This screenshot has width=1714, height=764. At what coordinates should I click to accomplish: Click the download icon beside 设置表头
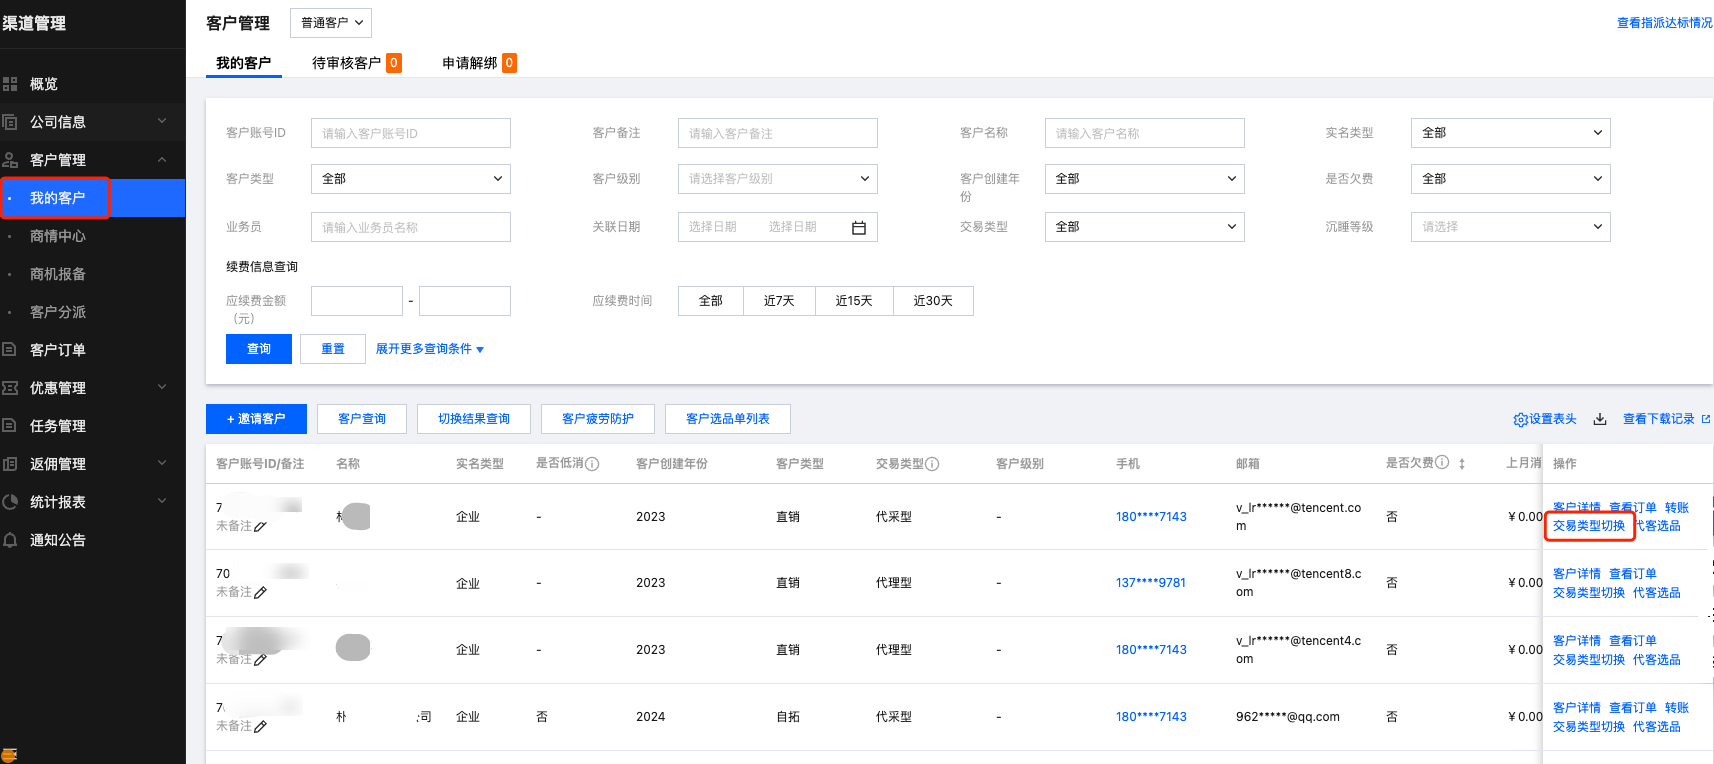[1600, 419]
